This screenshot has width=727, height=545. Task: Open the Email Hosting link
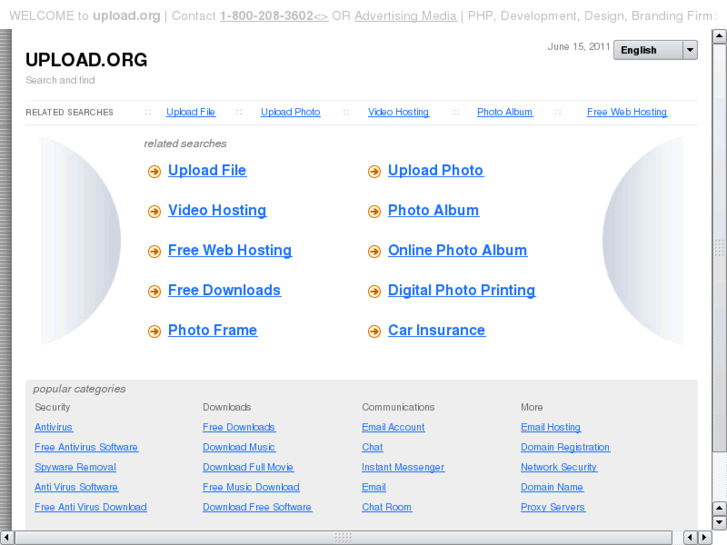550,427
